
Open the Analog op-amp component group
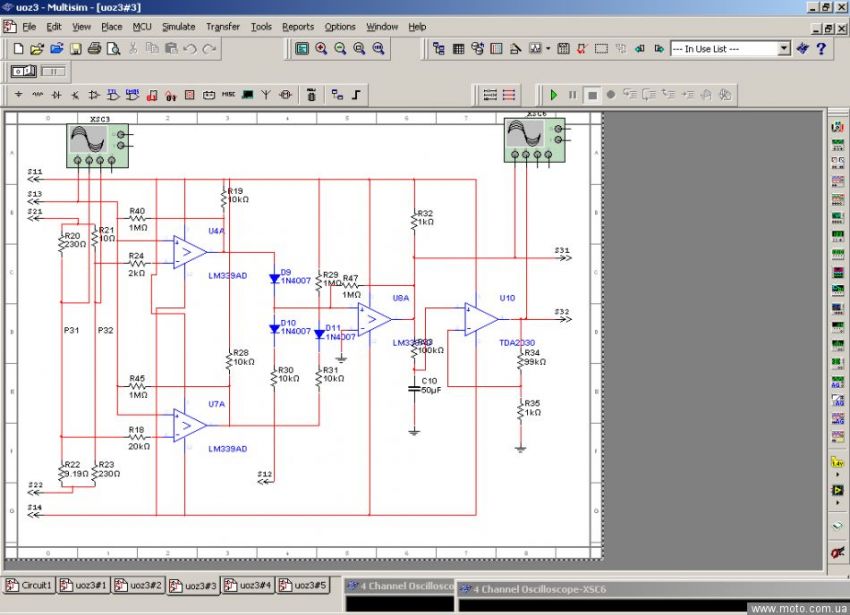[x=94, y=95]
